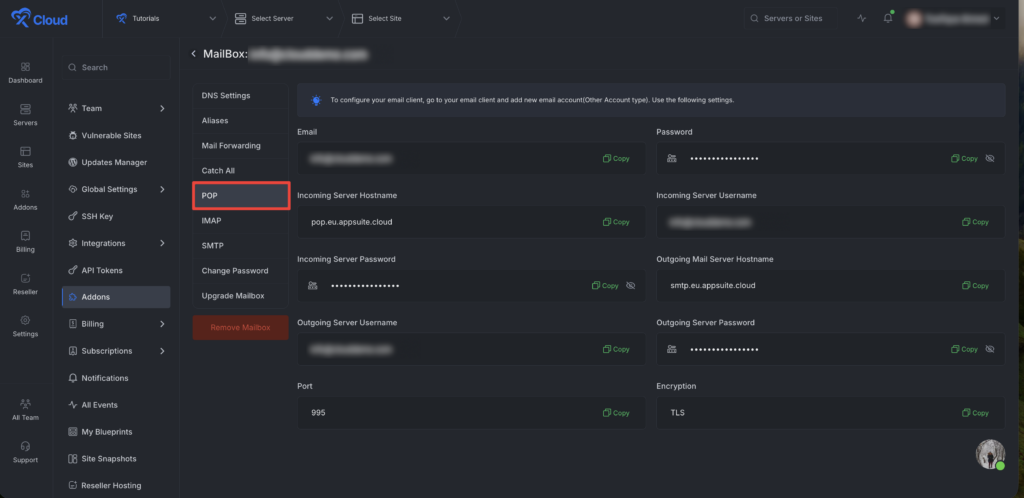Click the notifications bell icon
1024x498 pixels.
[888, 18]
